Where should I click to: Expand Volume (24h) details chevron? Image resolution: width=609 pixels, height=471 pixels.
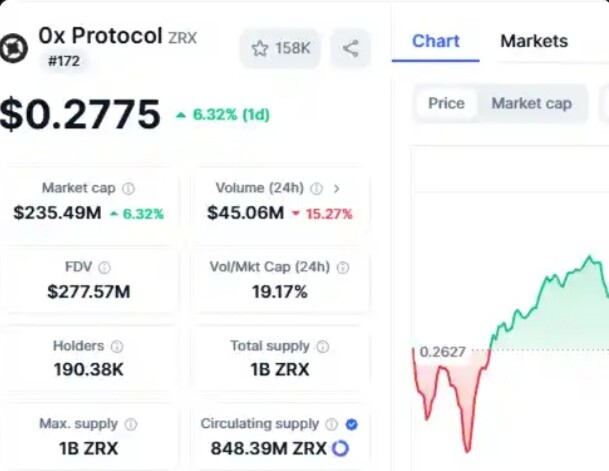click(336, 189)
